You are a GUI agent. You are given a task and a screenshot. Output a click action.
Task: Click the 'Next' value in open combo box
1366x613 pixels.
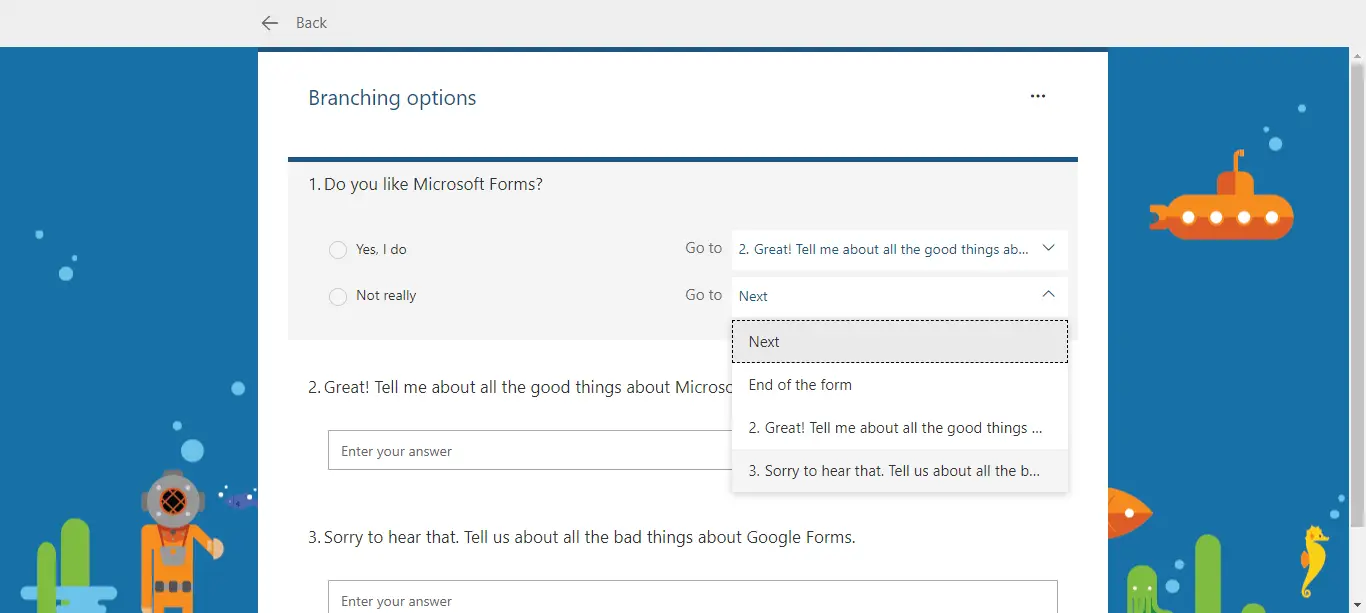(x=753, y=296)
